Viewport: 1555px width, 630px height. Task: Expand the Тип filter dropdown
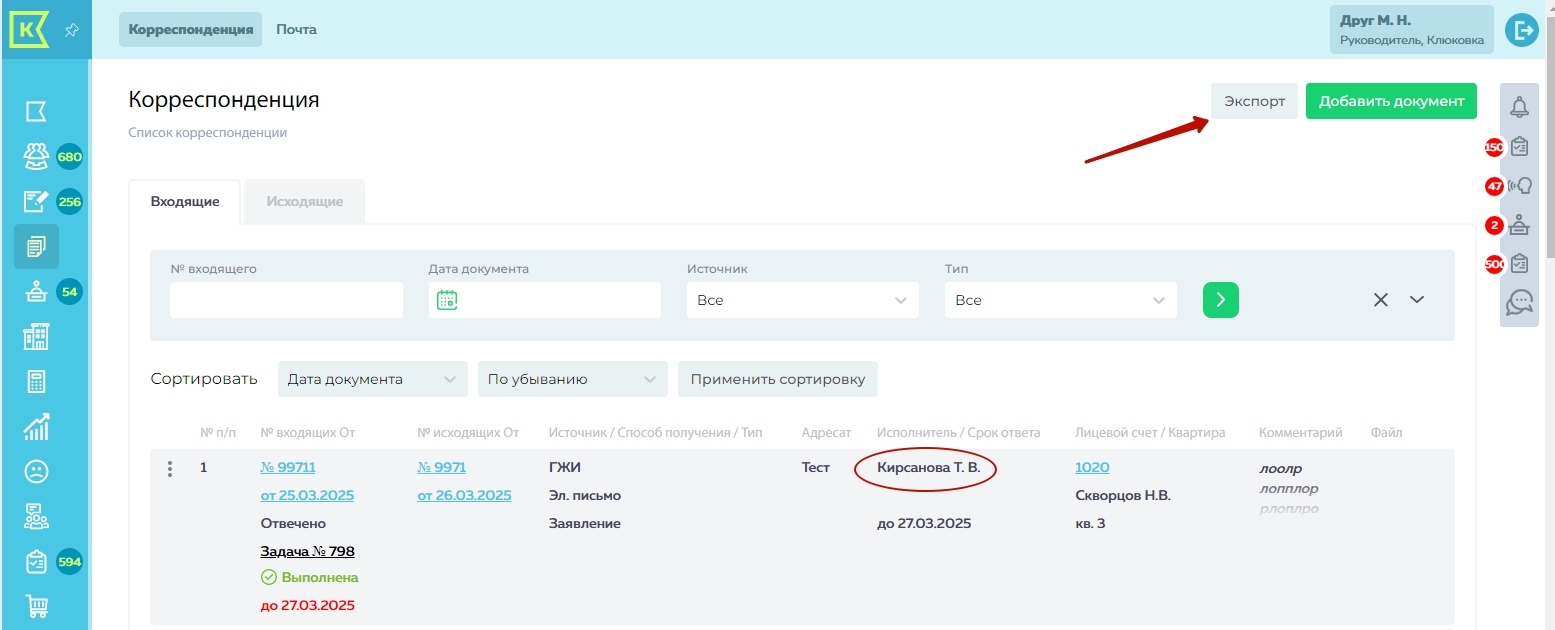[1060, 300]
